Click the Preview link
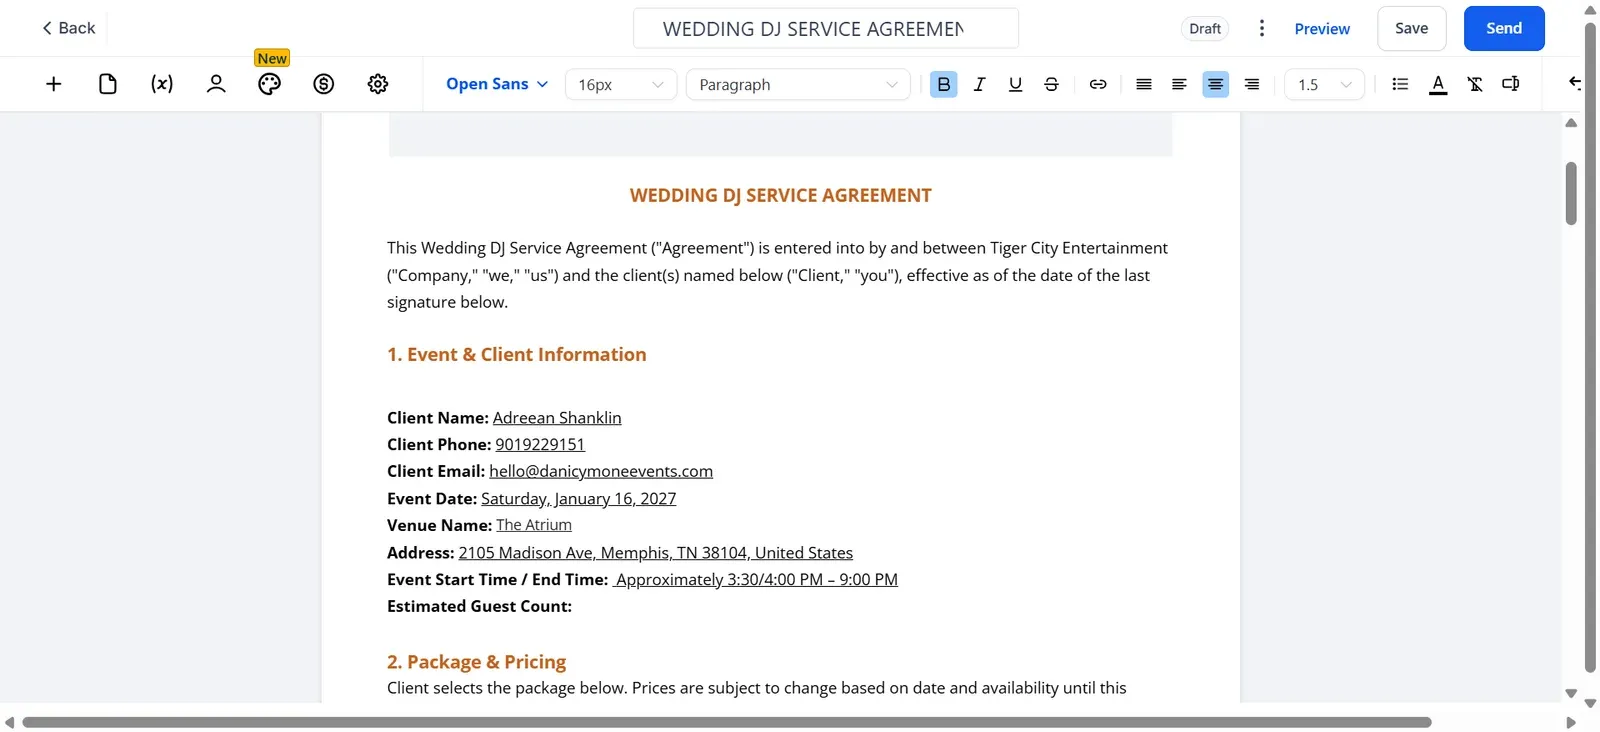Image resolution: width=1600 pixels, height=732 pixels. click(1322, 29)
